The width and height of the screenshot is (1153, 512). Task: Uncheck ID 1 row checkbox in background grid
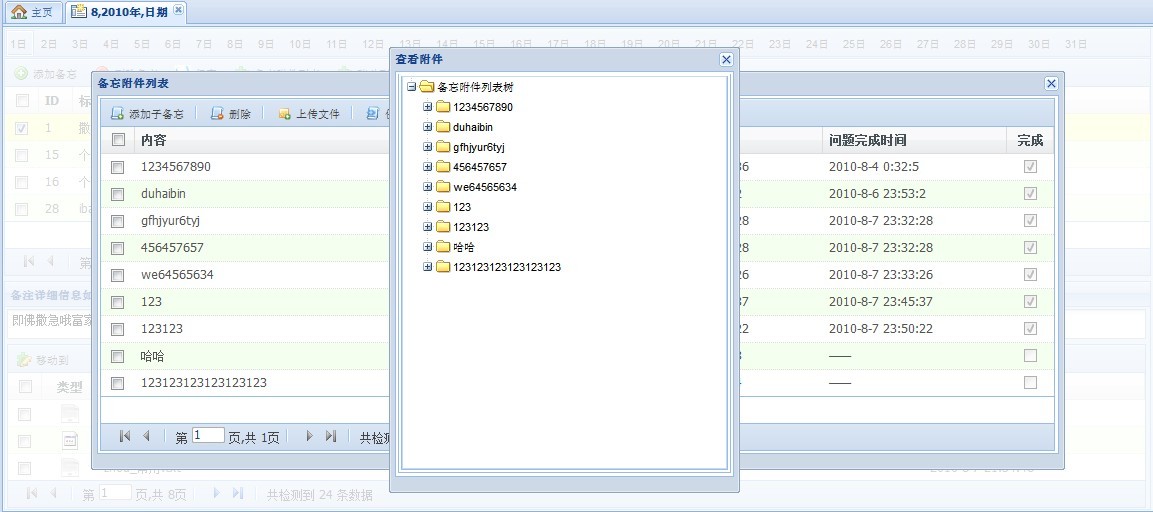coord(22,128)
